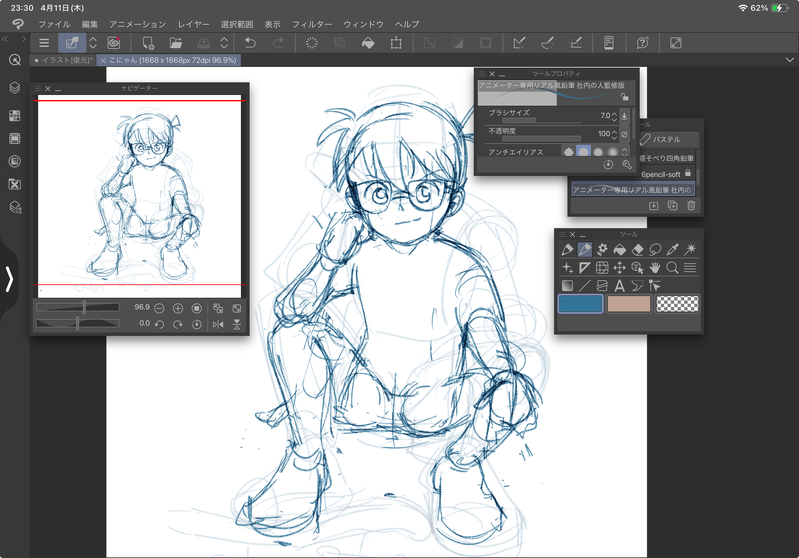Open the レイヤー menu
799x558 pixels.
[194, 24]
